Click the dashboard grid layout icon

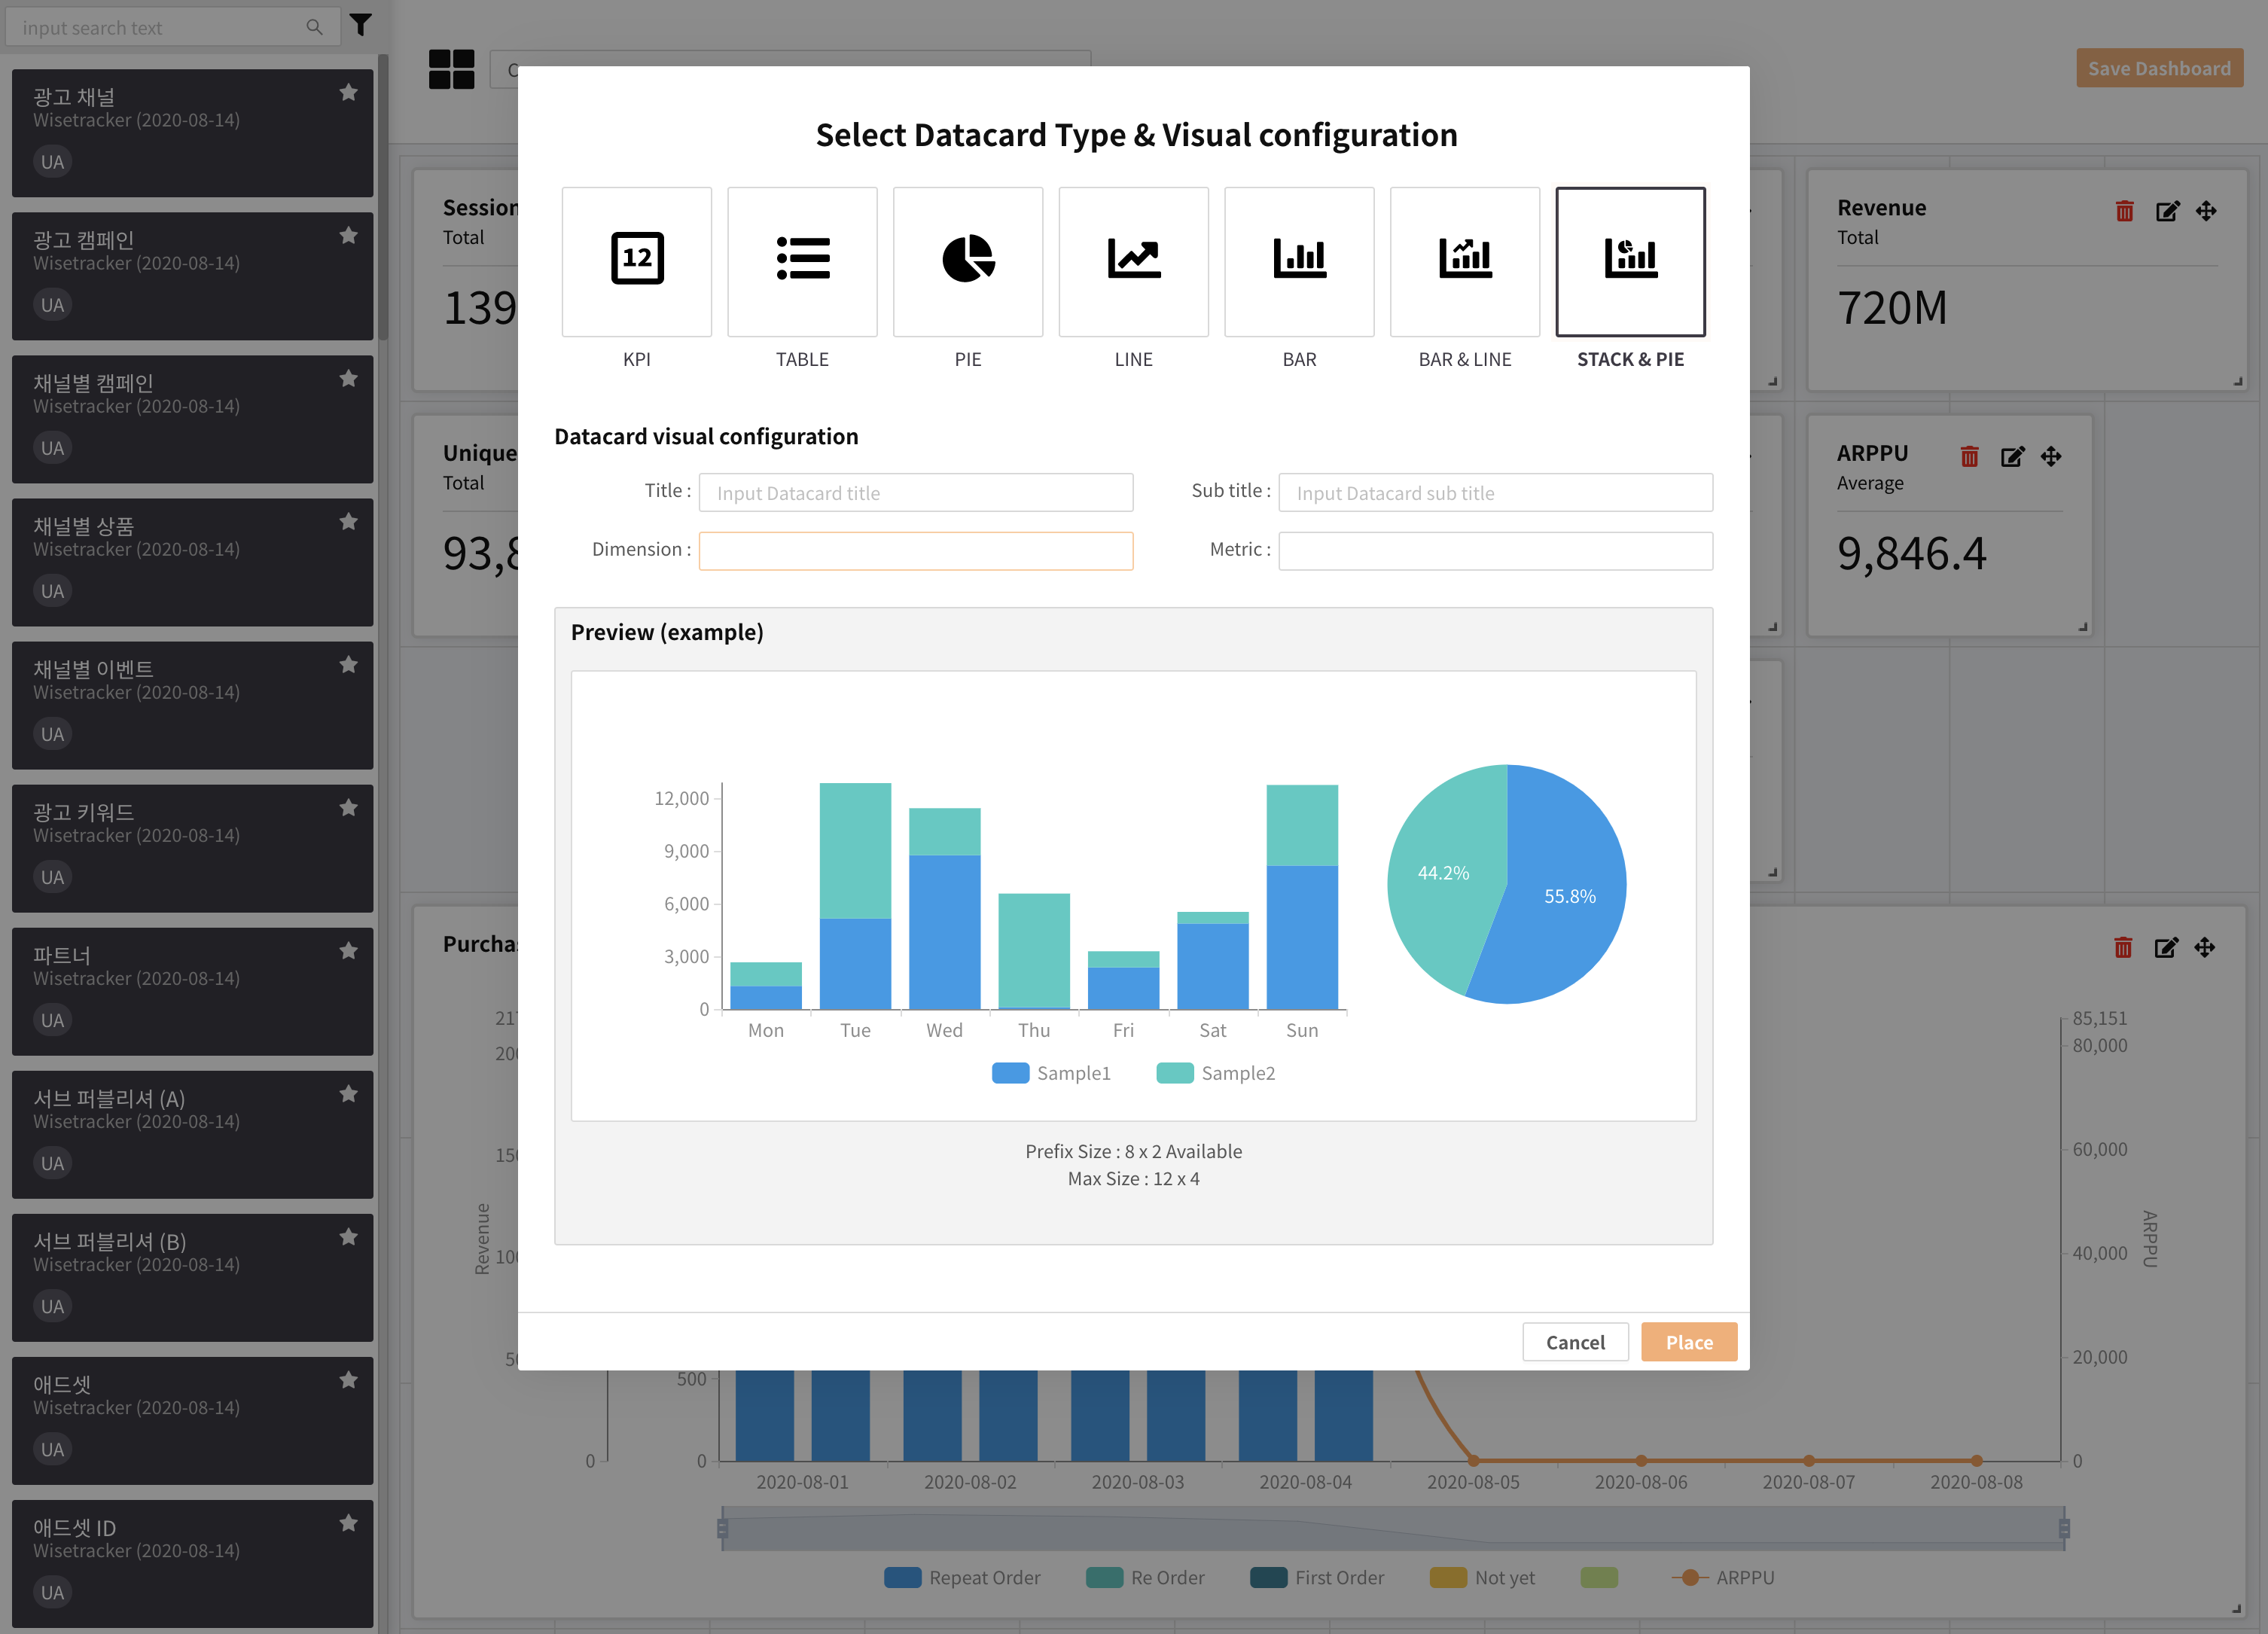(x=451, y=69)
